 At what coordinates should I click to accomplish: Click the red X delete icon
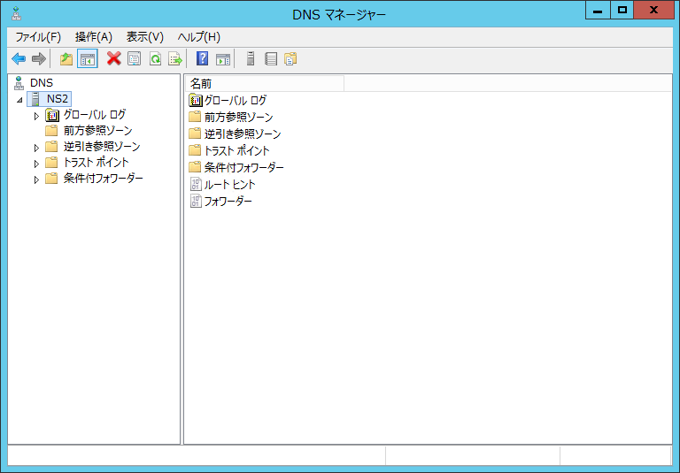114,59
